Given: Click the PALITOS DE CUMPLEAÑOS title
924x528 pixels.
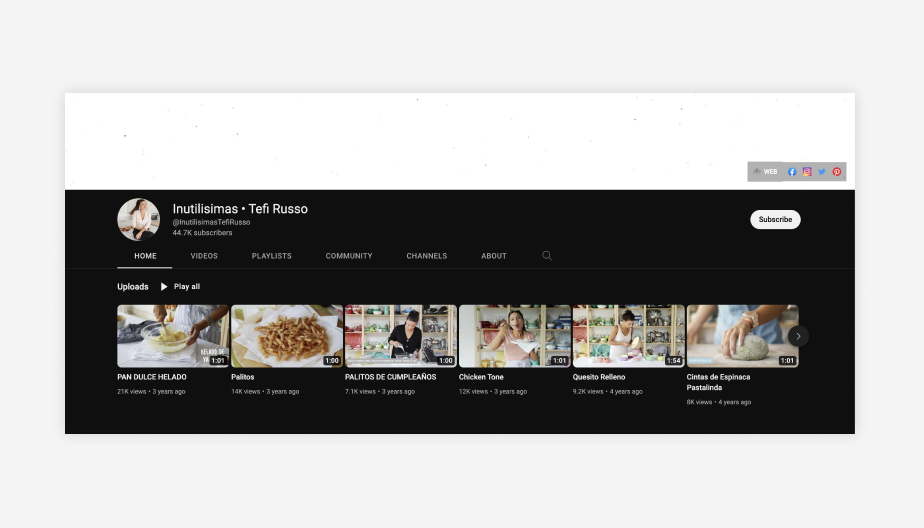Looking at the screenshot, I should pos(391,377).
